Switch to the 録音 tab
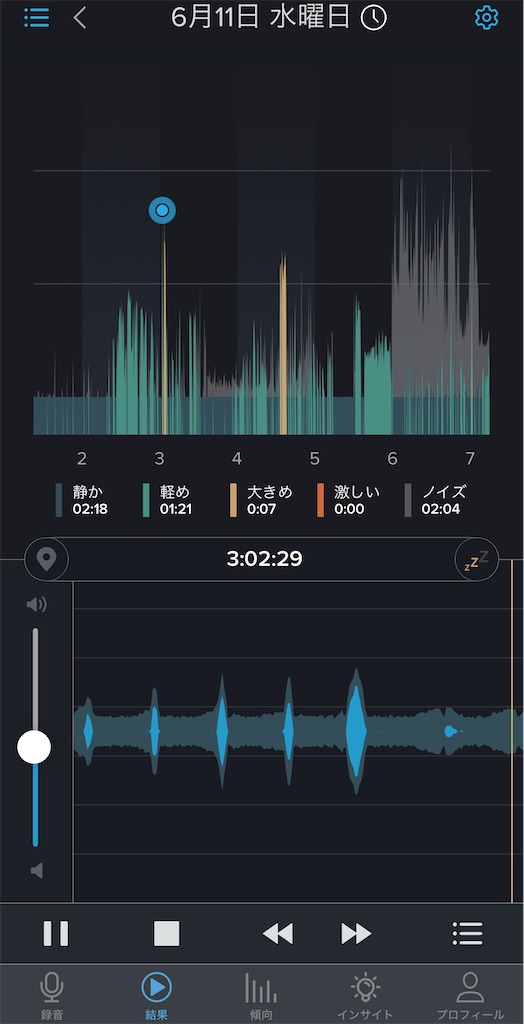Viewport: 524px width, 1024px height. pyautogui.click(x=52, y=995)
